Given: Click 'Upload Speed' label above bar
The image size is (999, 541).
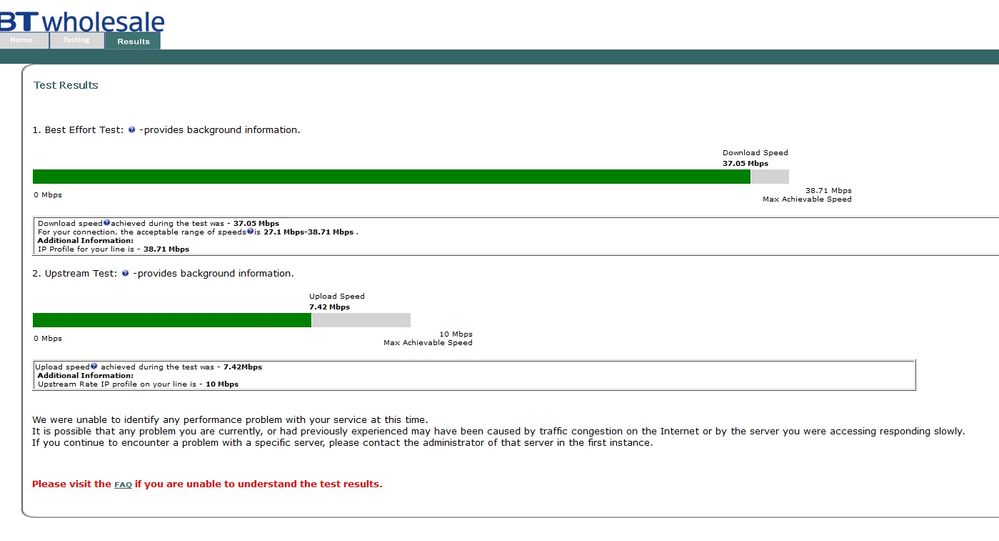Looking at the screenshot, I should 336,296.
